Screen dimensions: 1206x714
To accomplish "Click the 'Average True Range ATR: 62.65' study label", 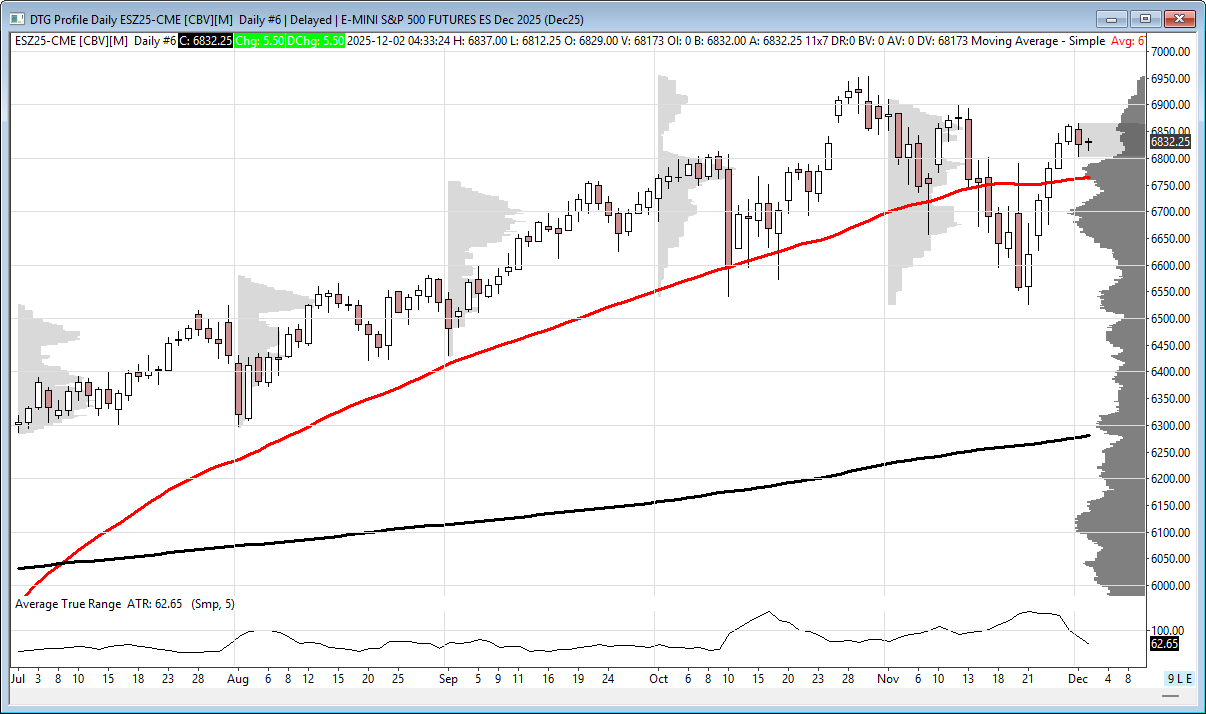I will coord(98,604).
